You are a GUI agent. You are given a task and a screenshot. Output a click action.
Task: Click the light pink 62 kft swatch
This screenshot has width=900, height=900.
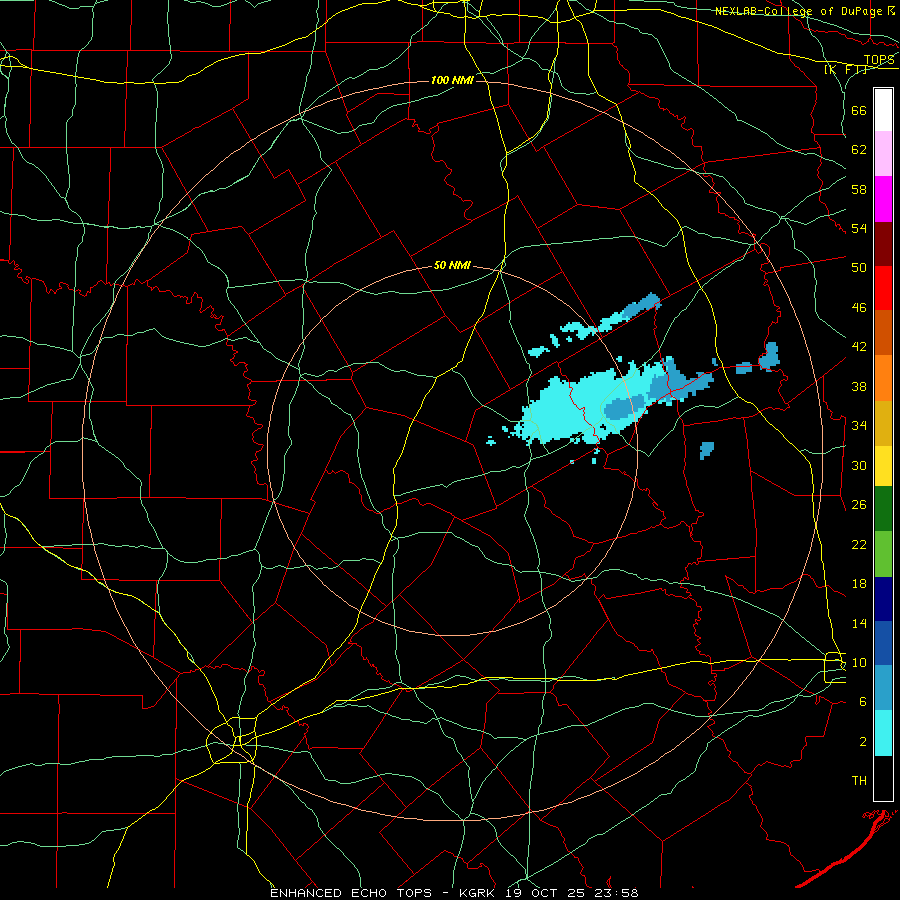pos(883,153)
